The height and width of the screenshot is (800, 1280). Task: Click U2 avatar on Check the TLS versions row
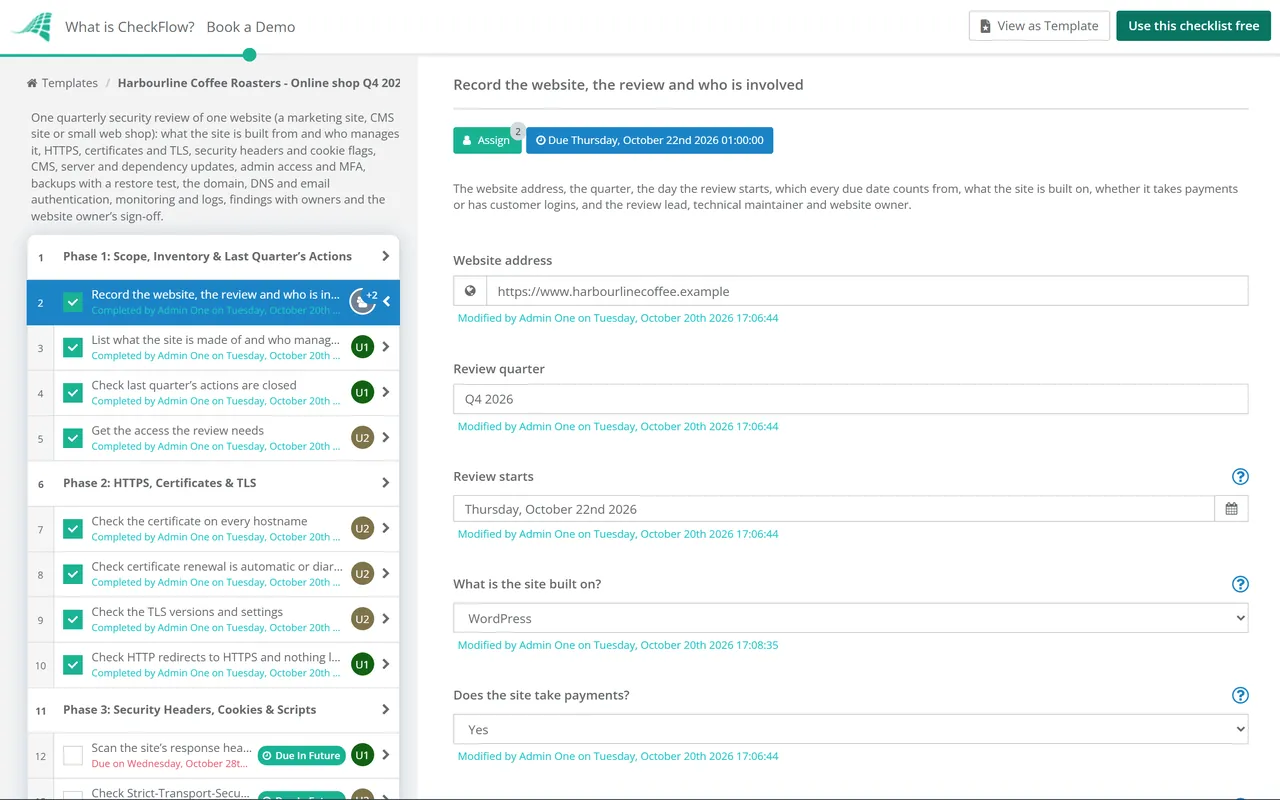coord(362,619)
